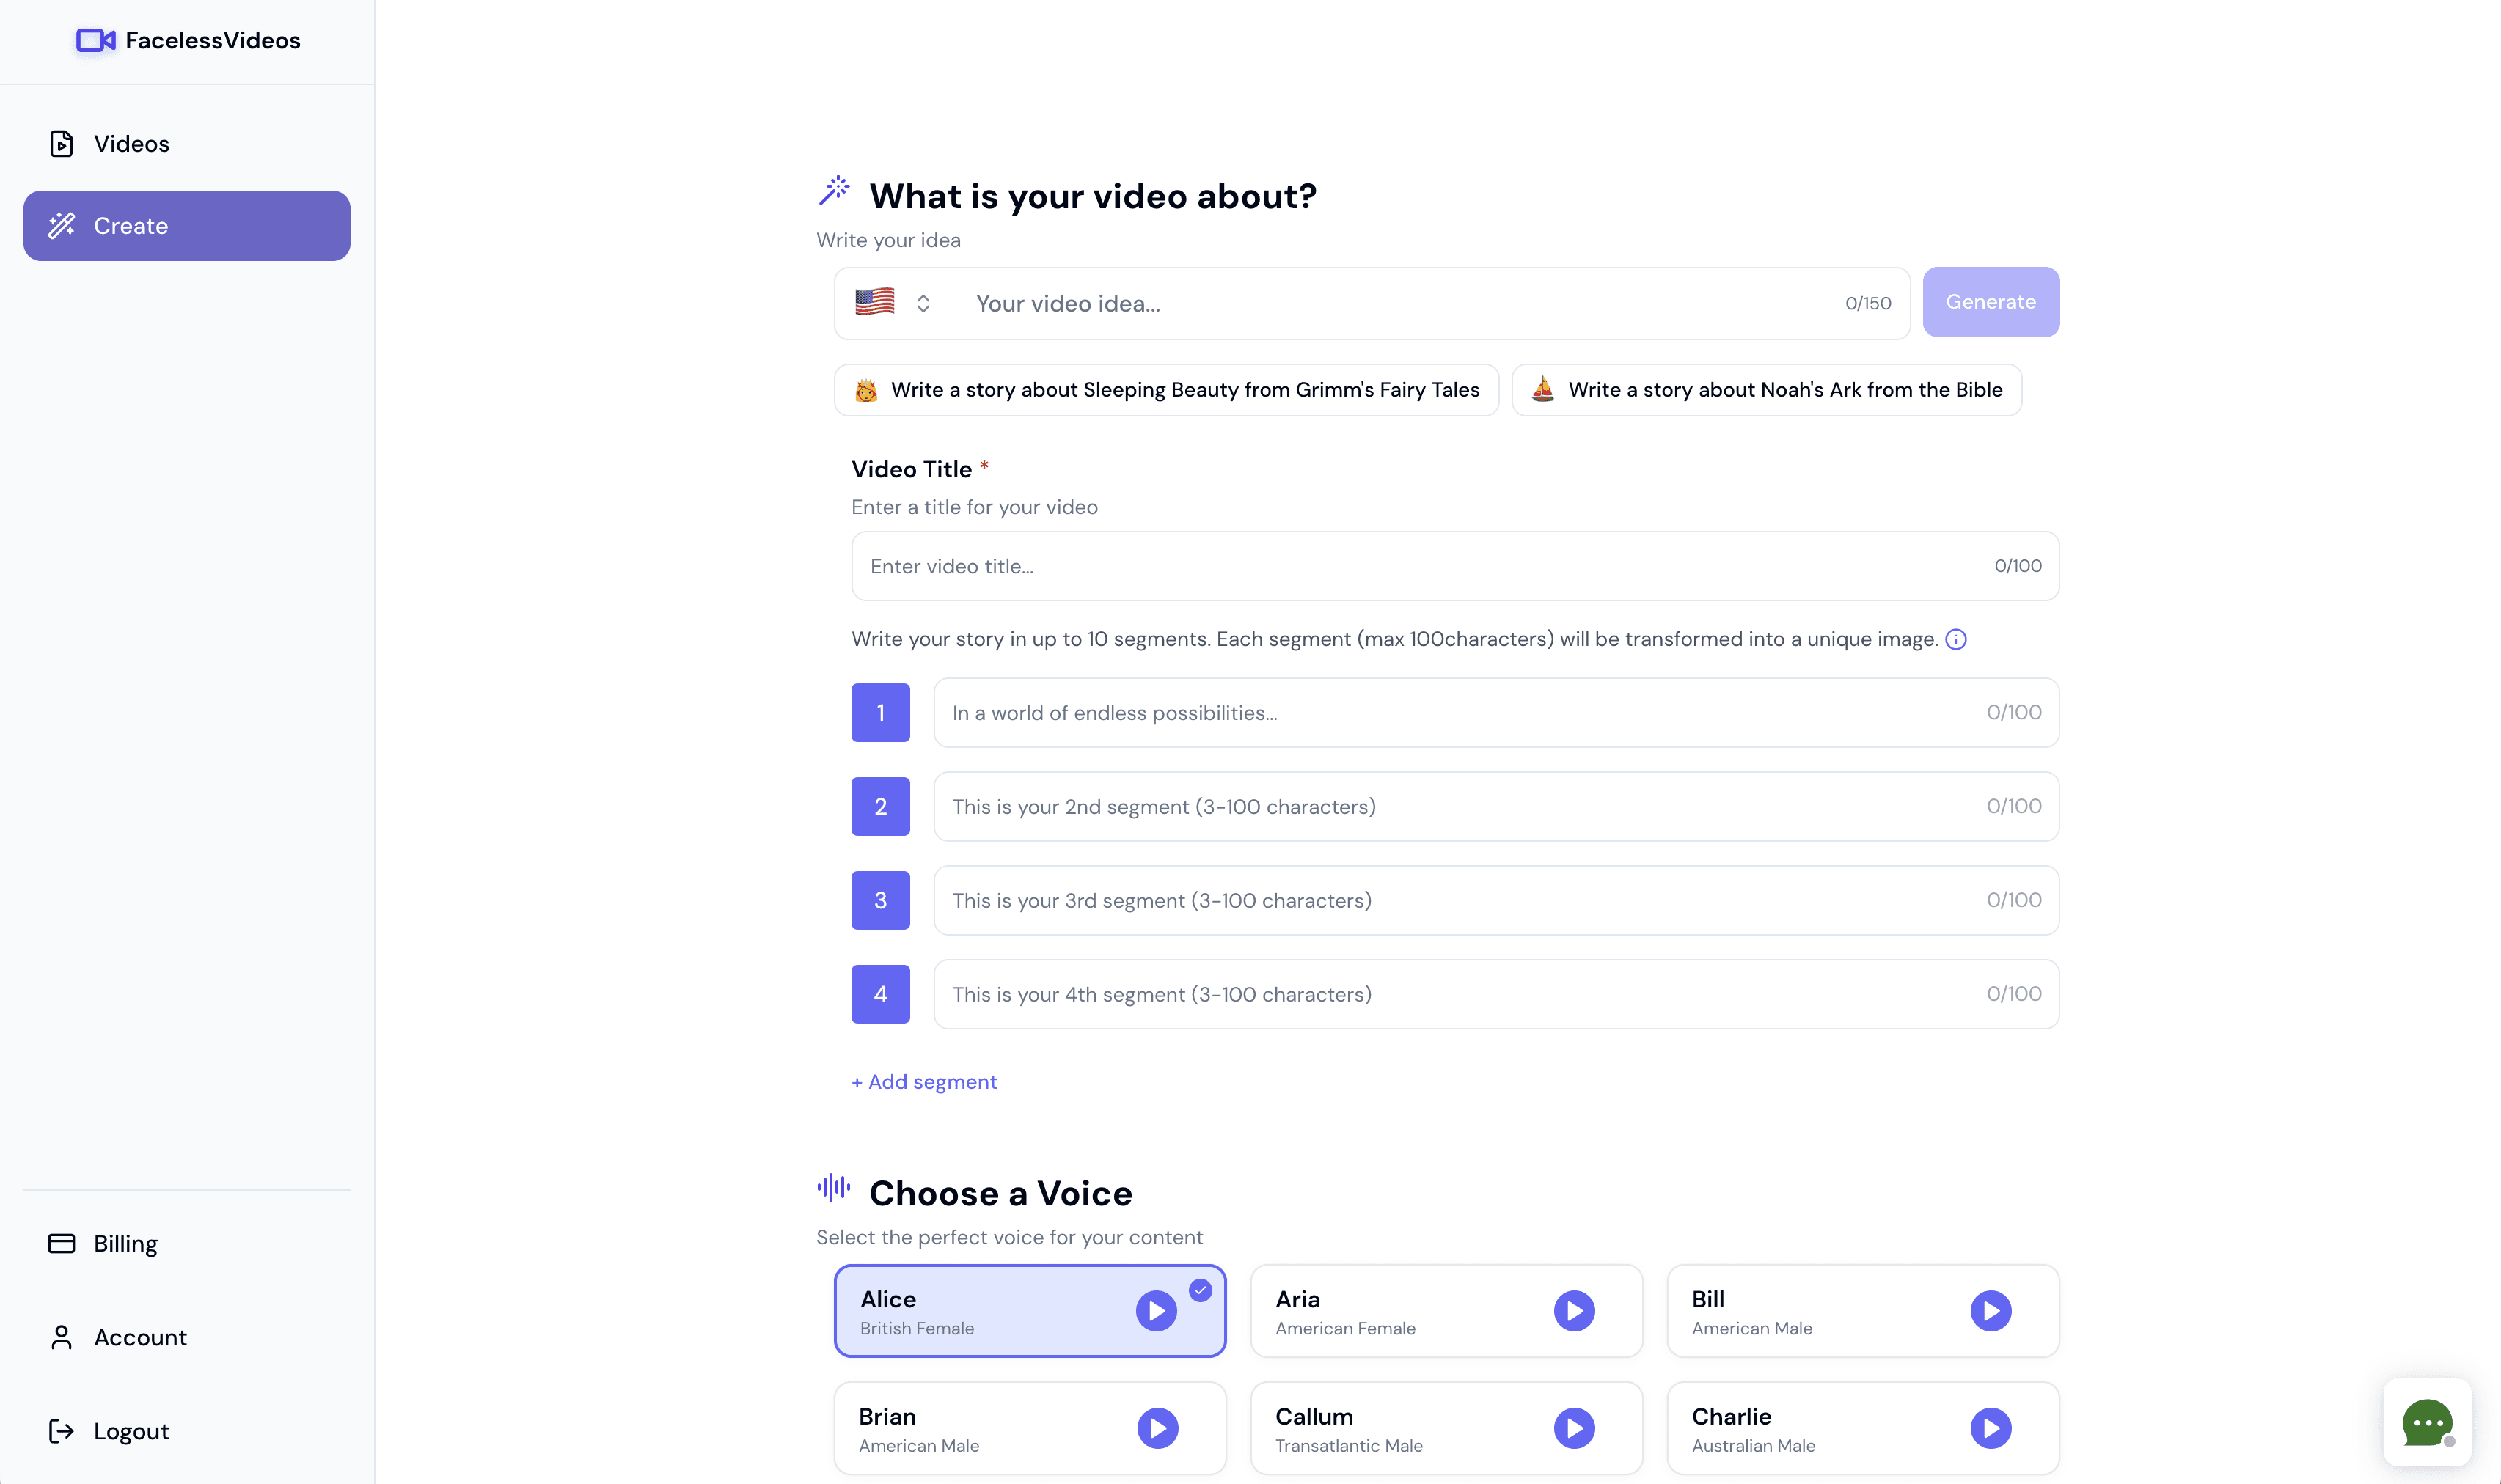Open the language flag dropdown
The image size is (2501, 1484).
click(x=893, y=303)
